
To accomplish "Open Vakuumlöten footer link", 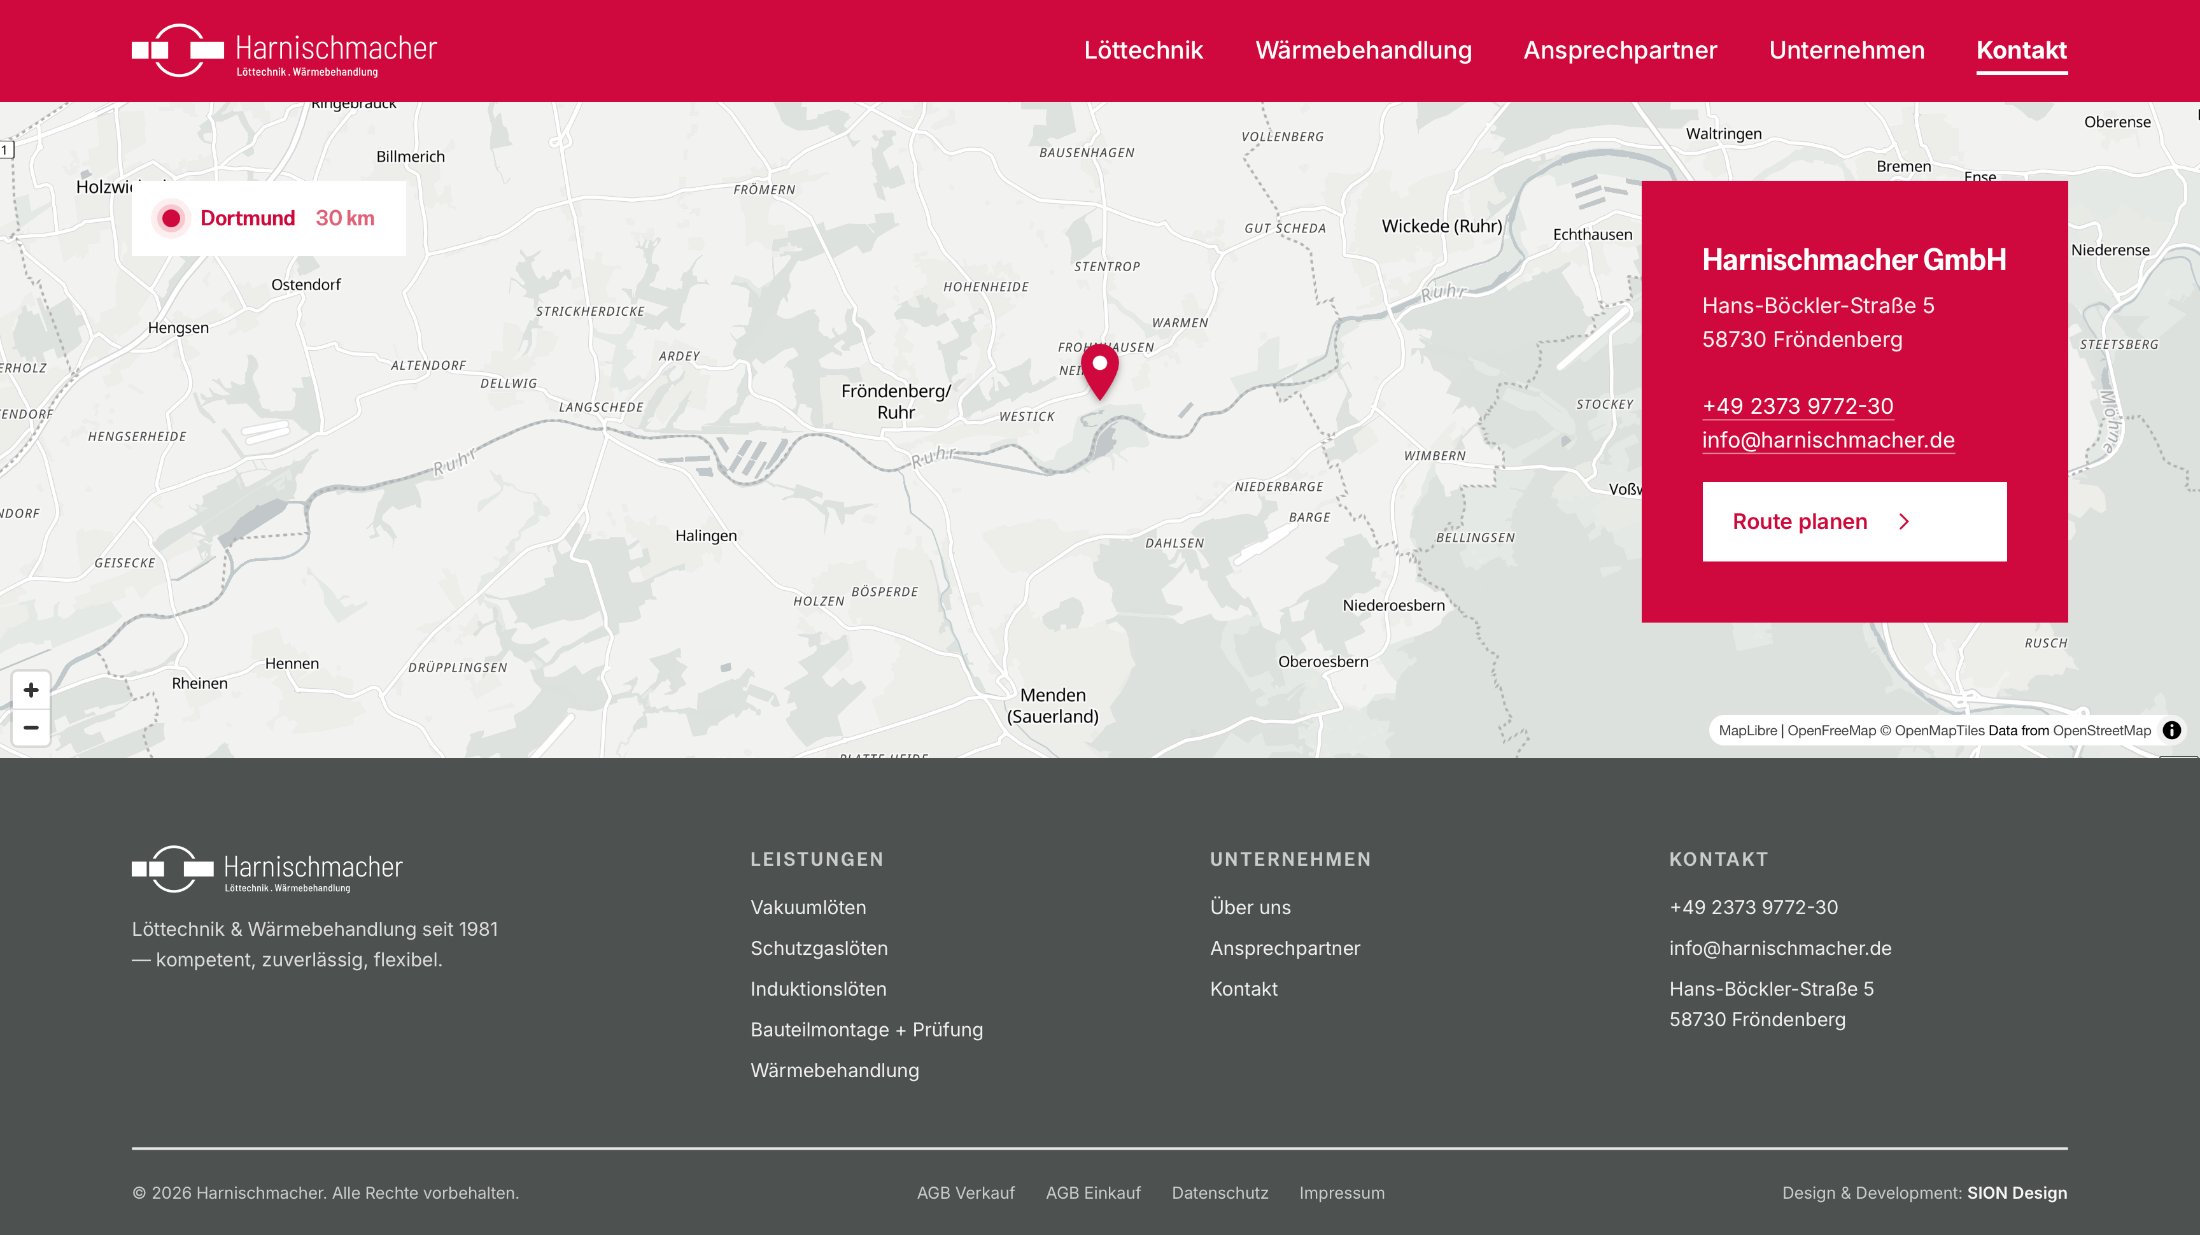I will [x=808, y=907].
